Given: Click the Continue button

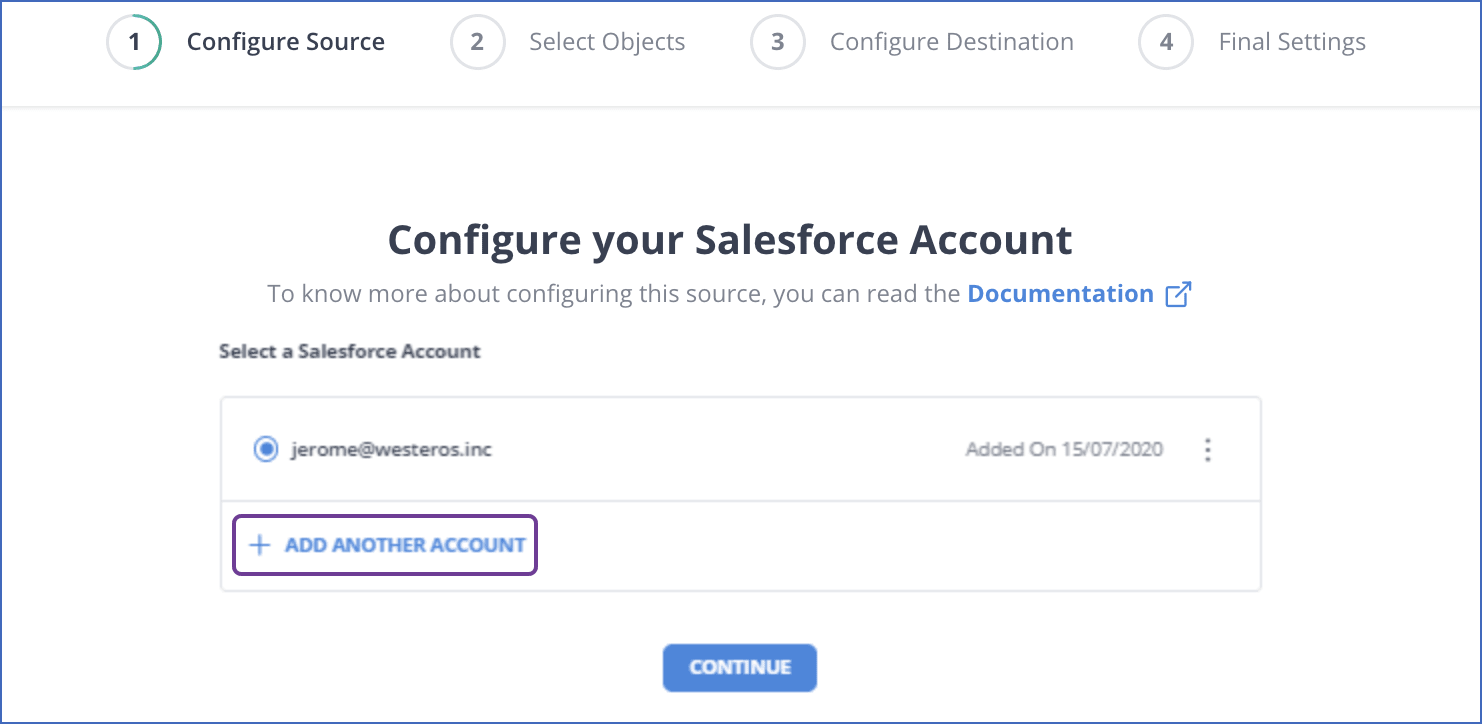Looking at the screenshot, I should 740,667.
